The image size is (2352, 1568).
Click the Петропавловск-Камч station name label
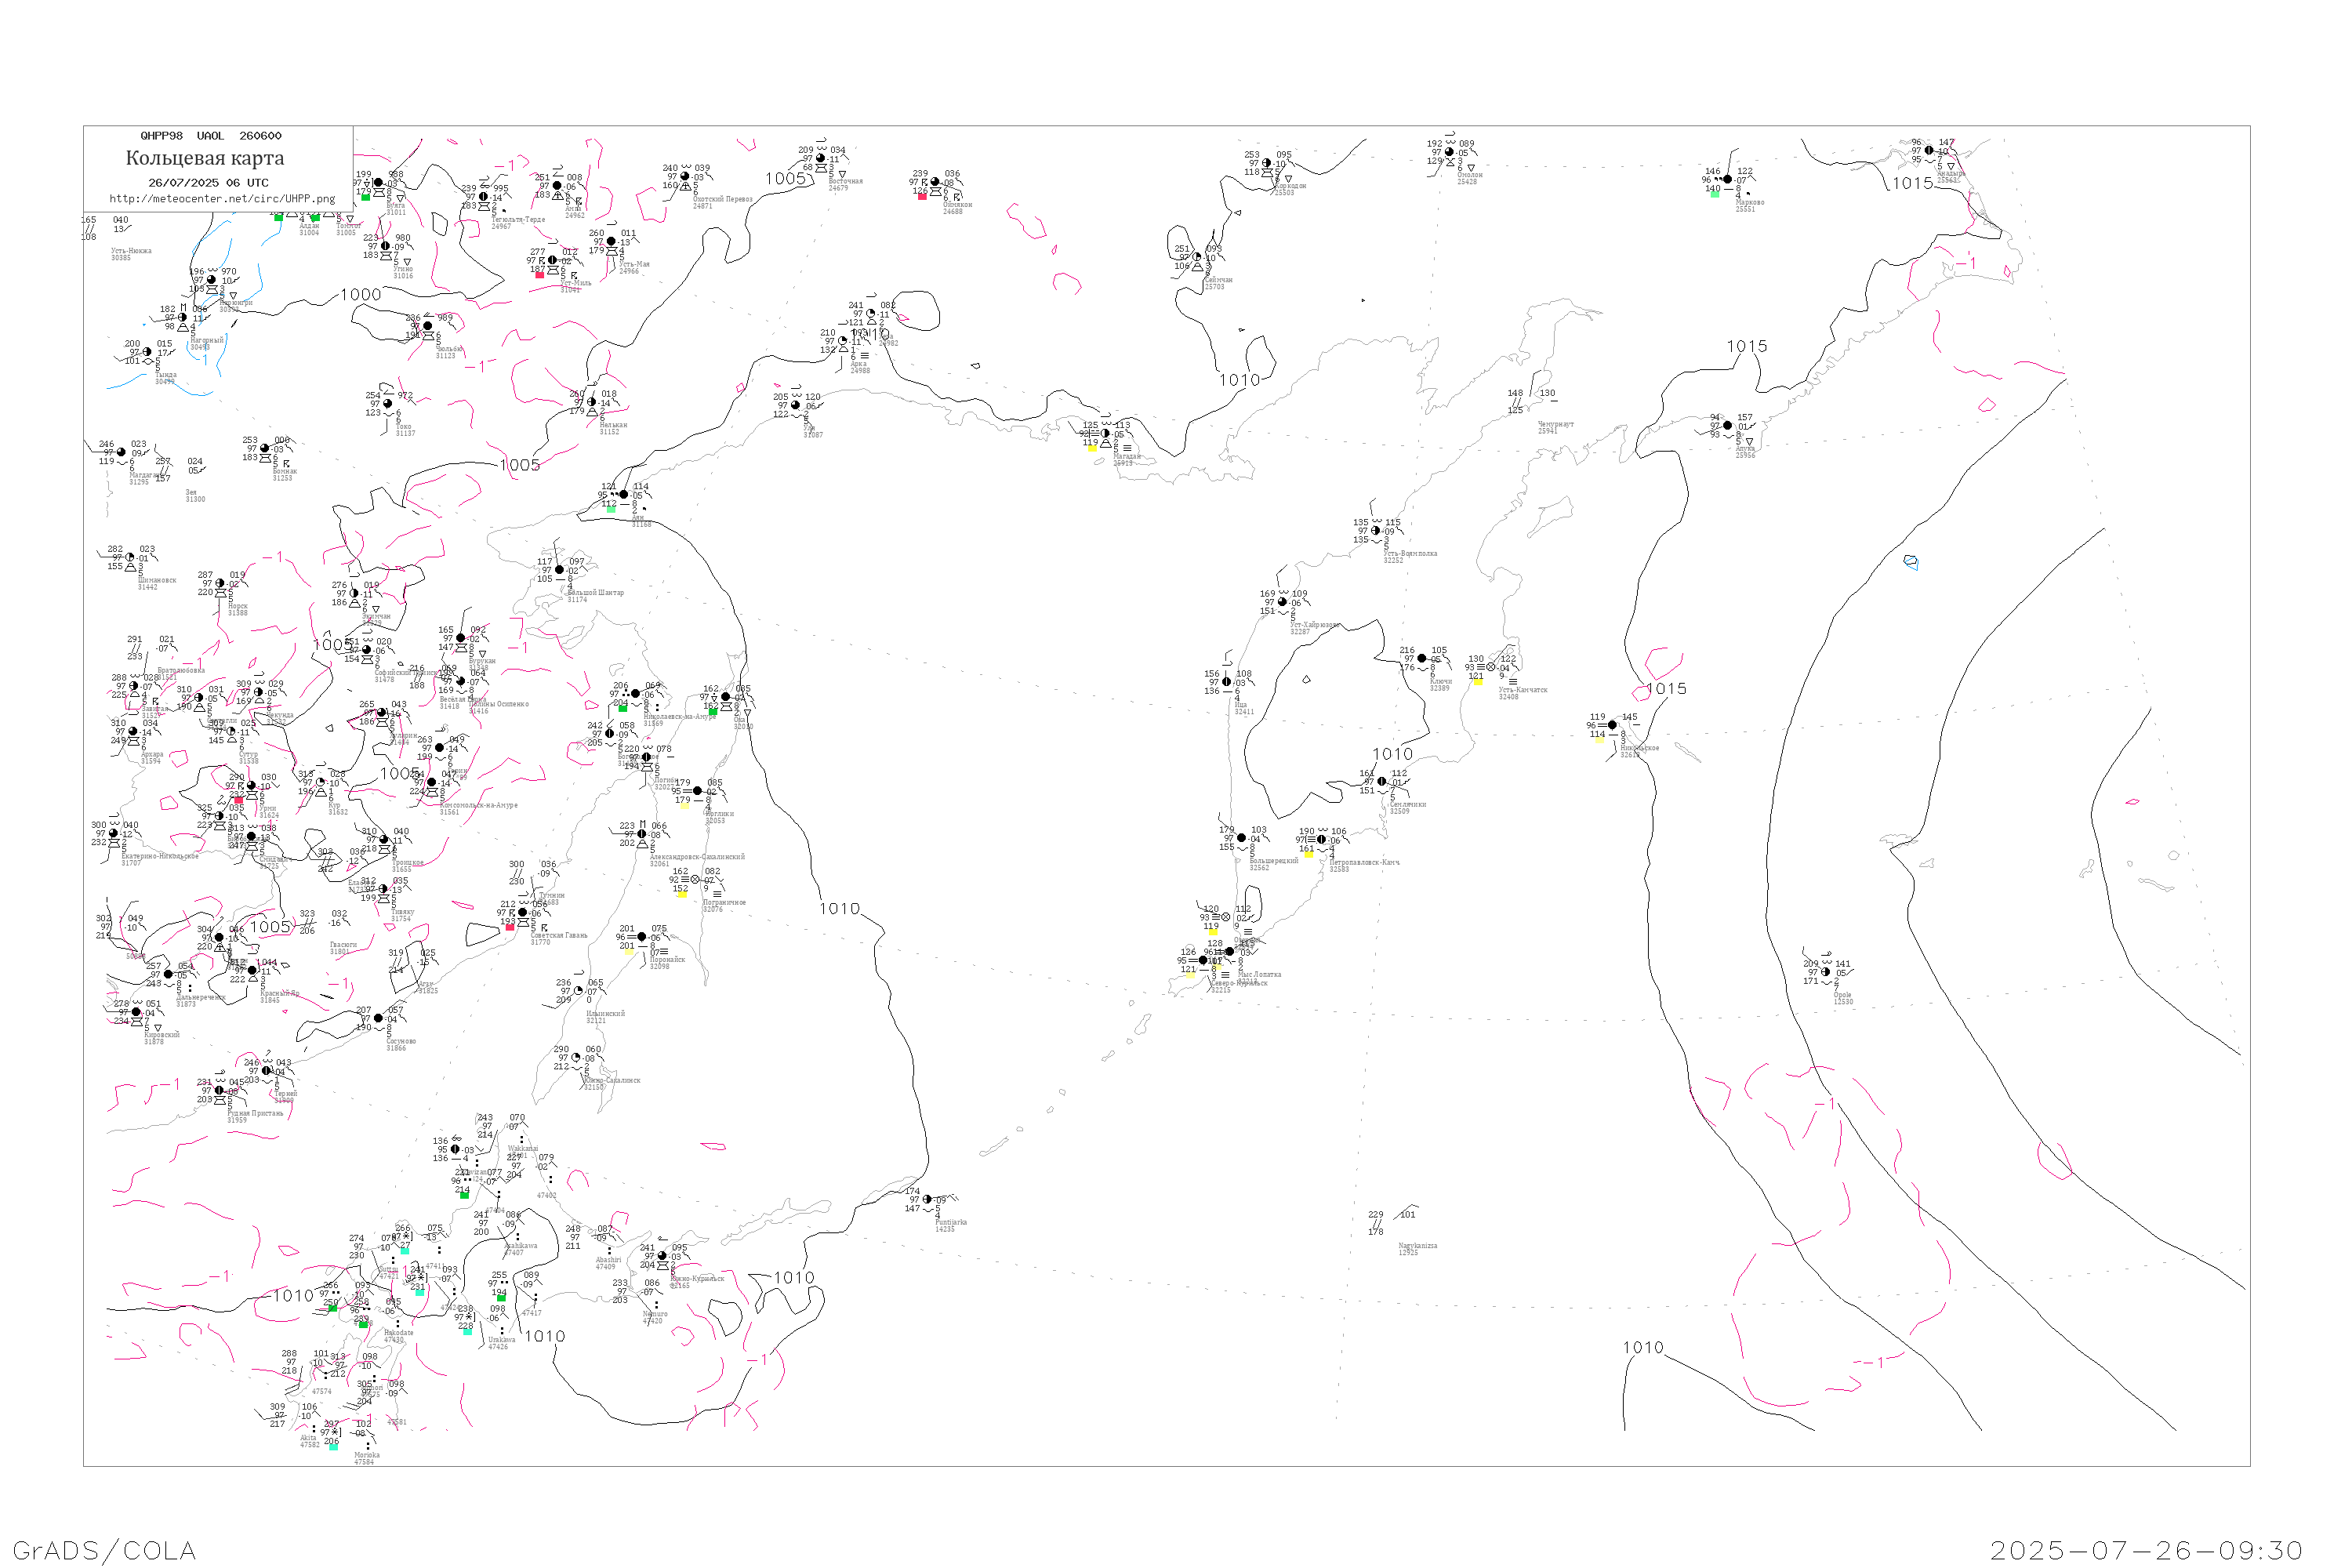1364,862
